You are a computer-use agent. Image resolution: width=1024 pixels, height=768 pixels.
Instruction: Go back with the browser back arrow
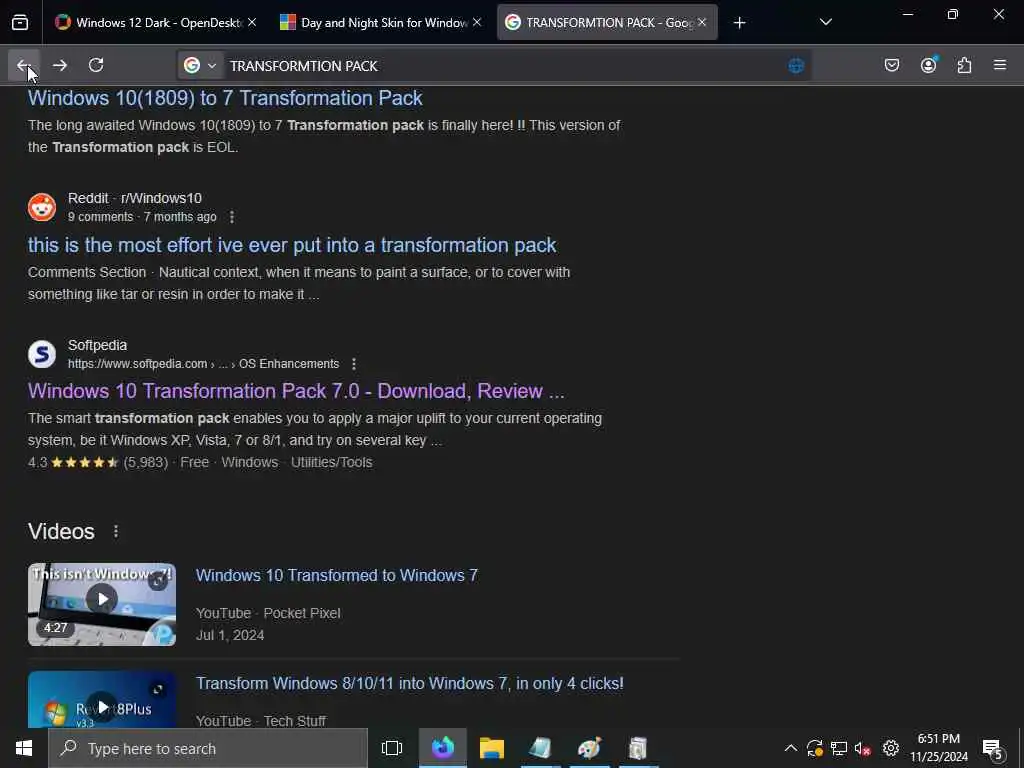24,65
